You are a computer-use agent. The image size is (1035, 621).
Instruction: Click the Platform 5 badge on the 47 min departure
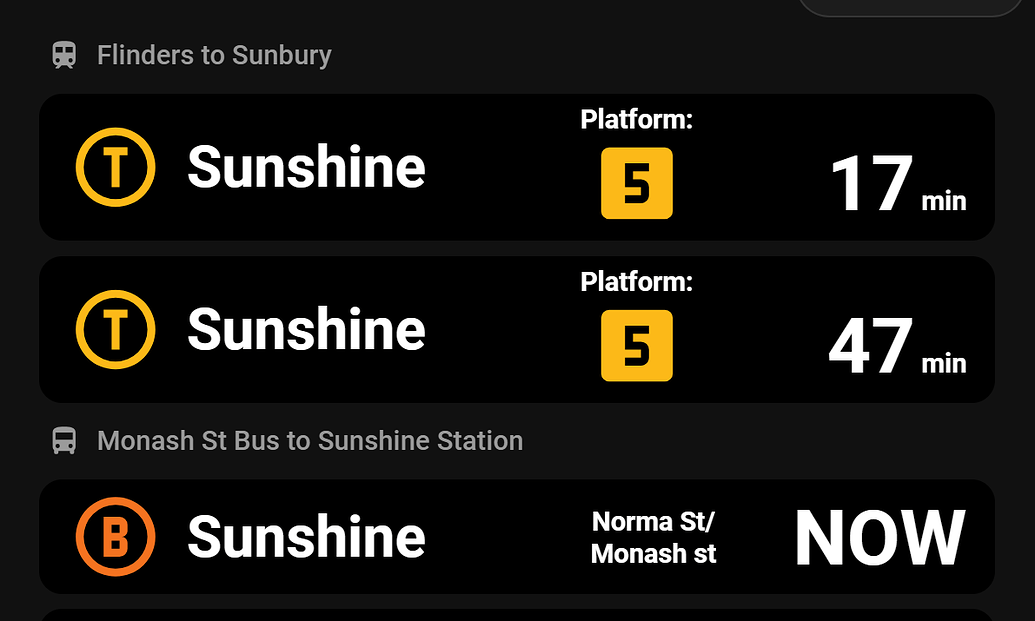(637, 347)
